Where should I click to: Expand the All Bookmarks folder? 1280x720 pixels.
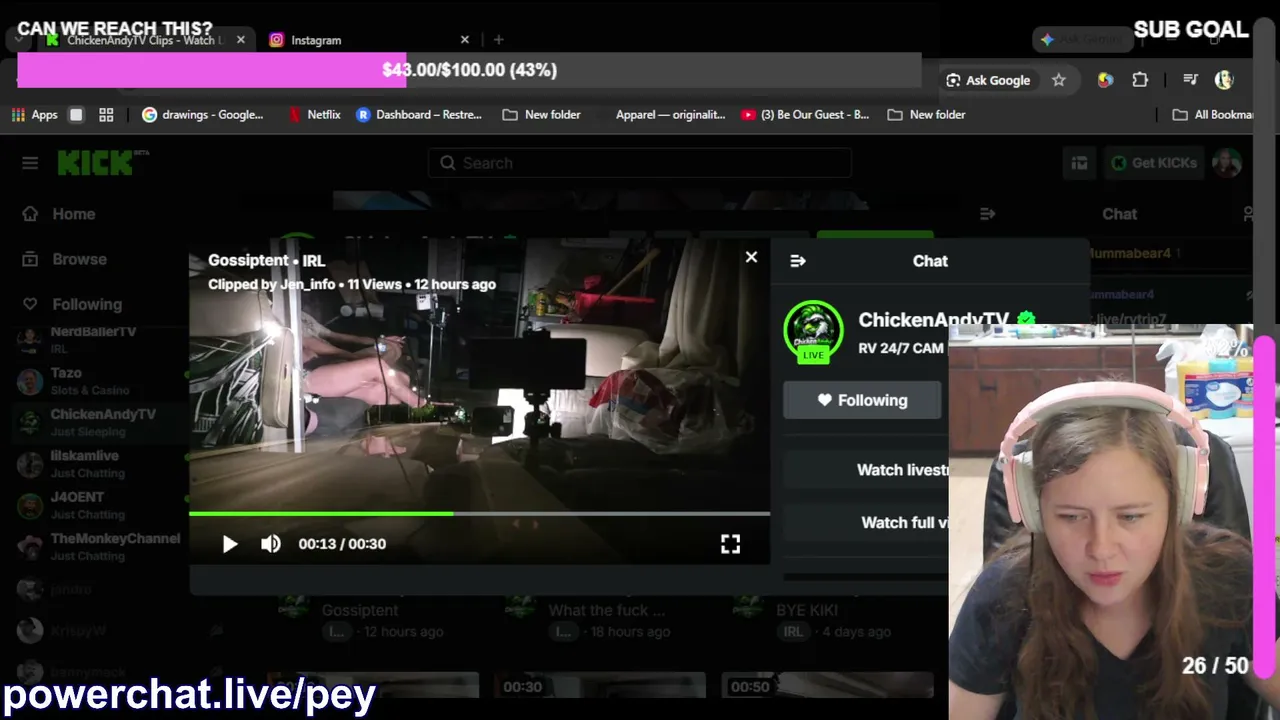click(1213, 115)
